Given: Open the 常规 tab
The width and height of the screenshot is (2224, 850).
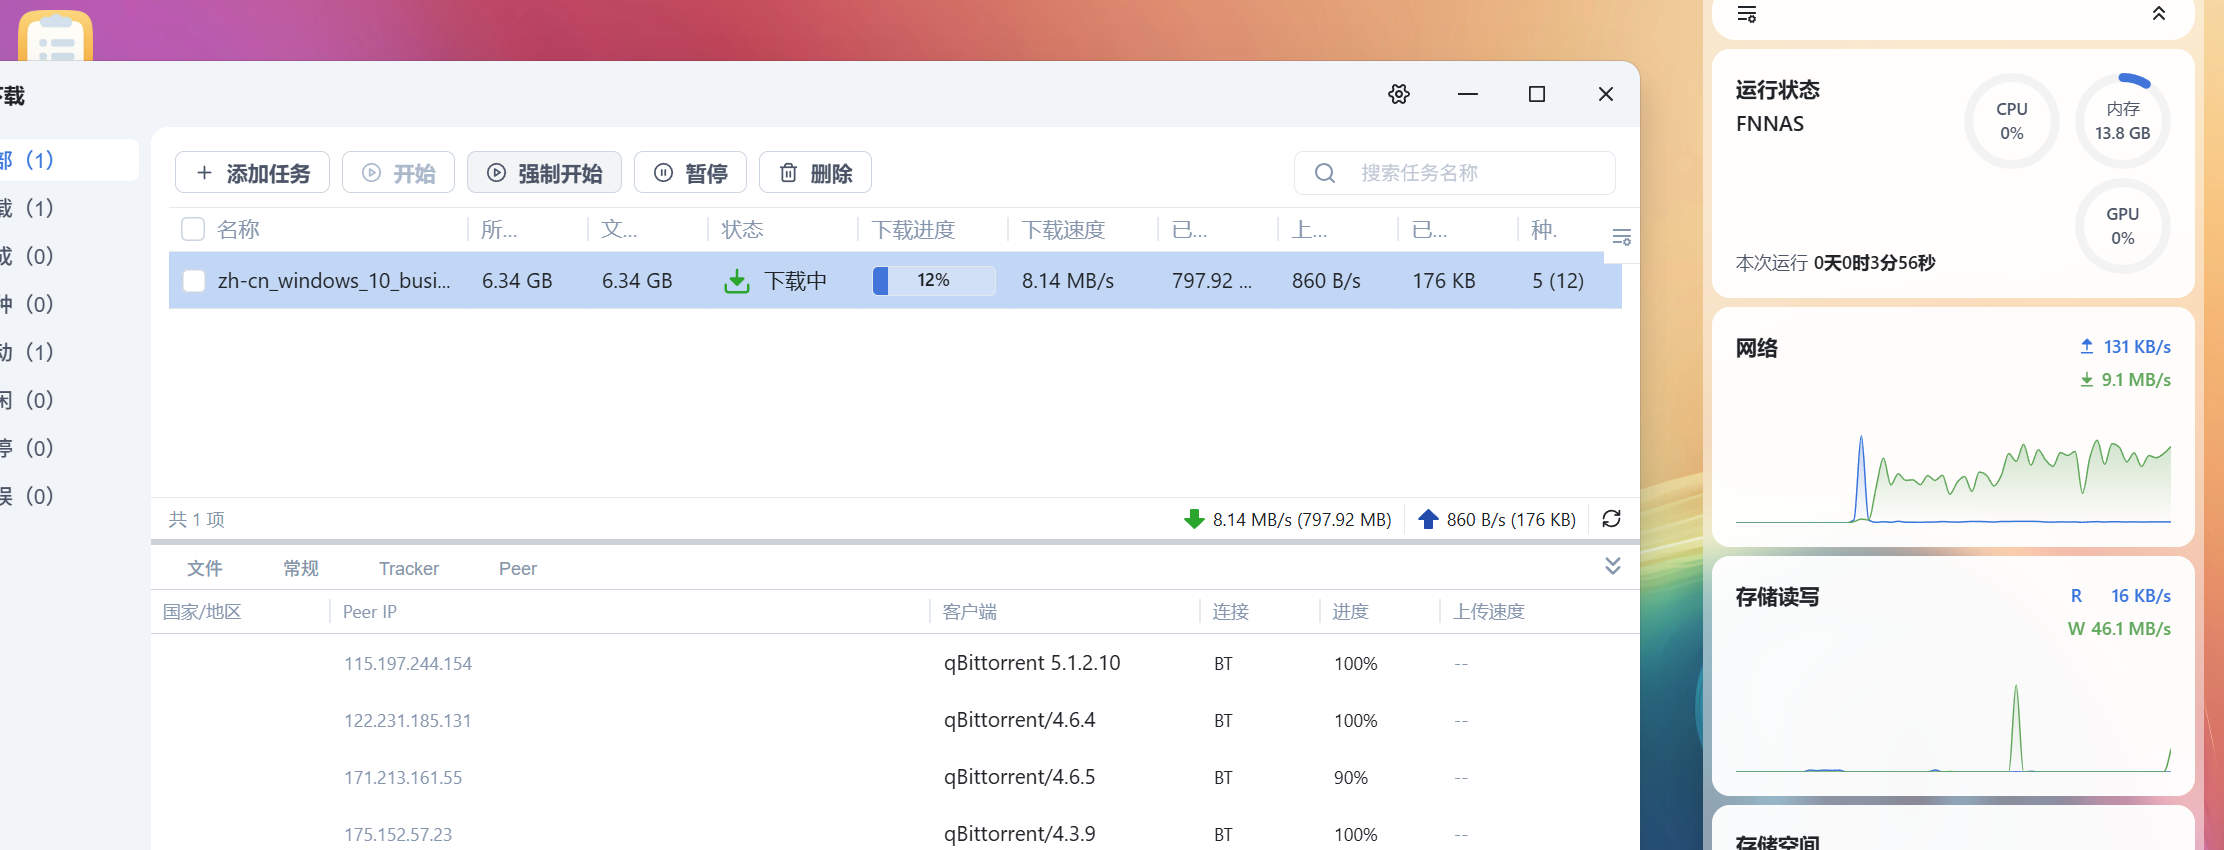Looking at the screenshot, I should coord(300,569).
